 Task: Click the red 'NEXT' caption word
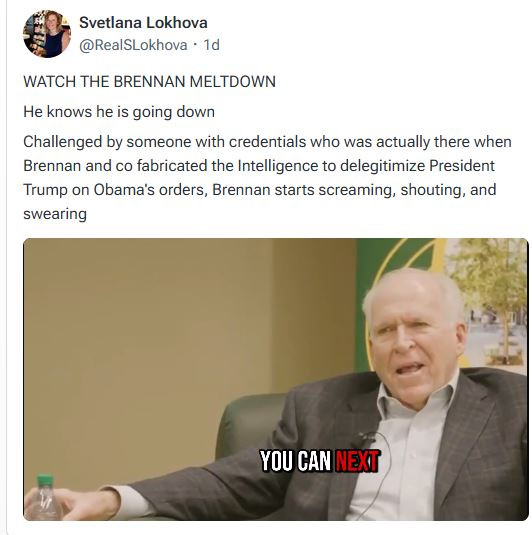[357, 461]
